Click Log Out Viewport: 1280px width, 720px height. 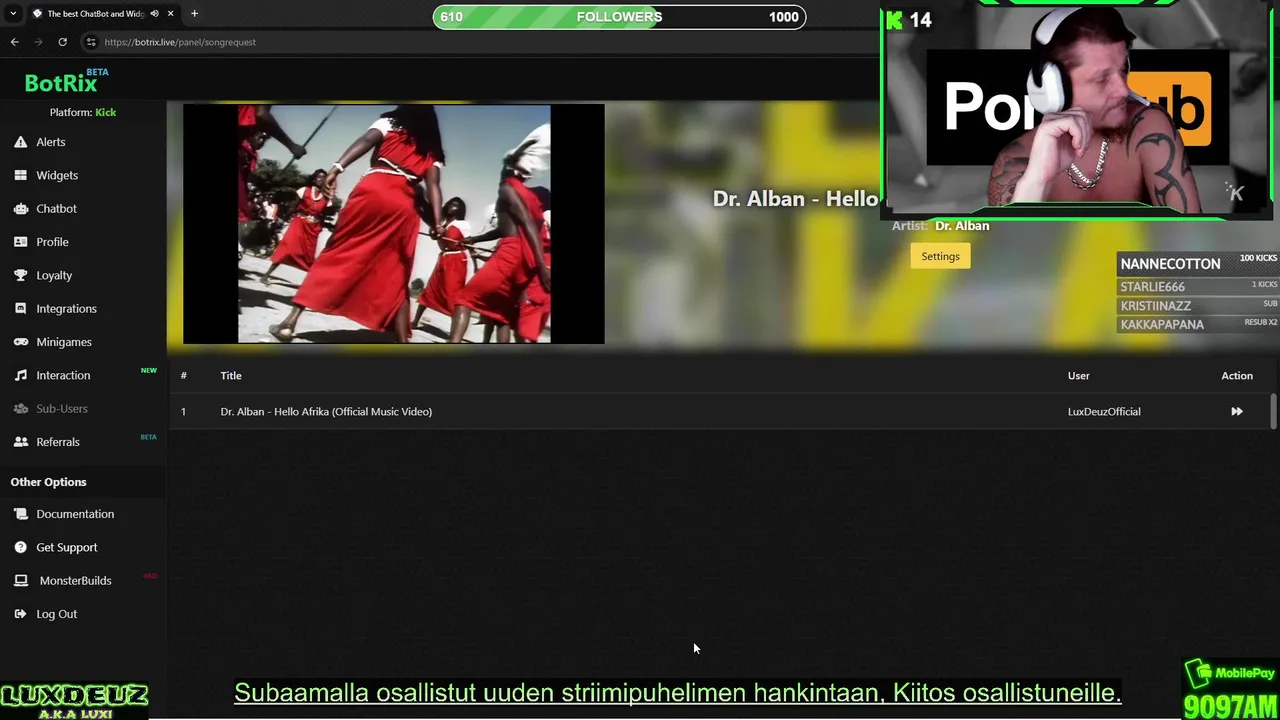tap(56, 614)
